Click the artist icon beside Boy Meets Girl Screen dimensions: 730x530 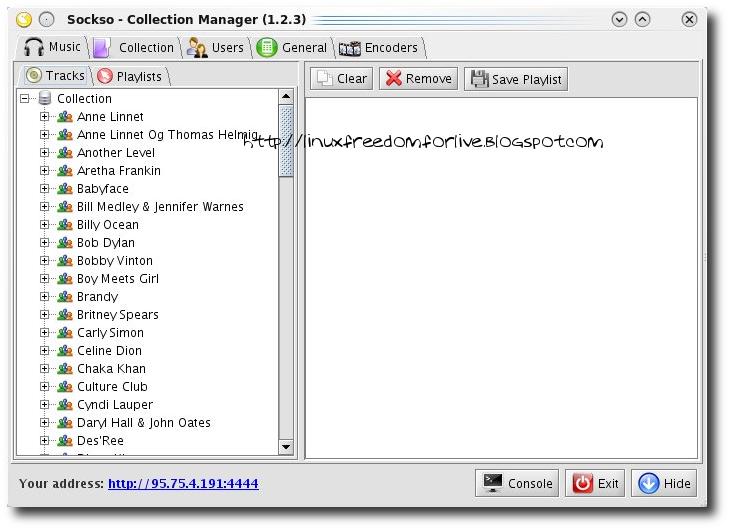pos(65,279)
